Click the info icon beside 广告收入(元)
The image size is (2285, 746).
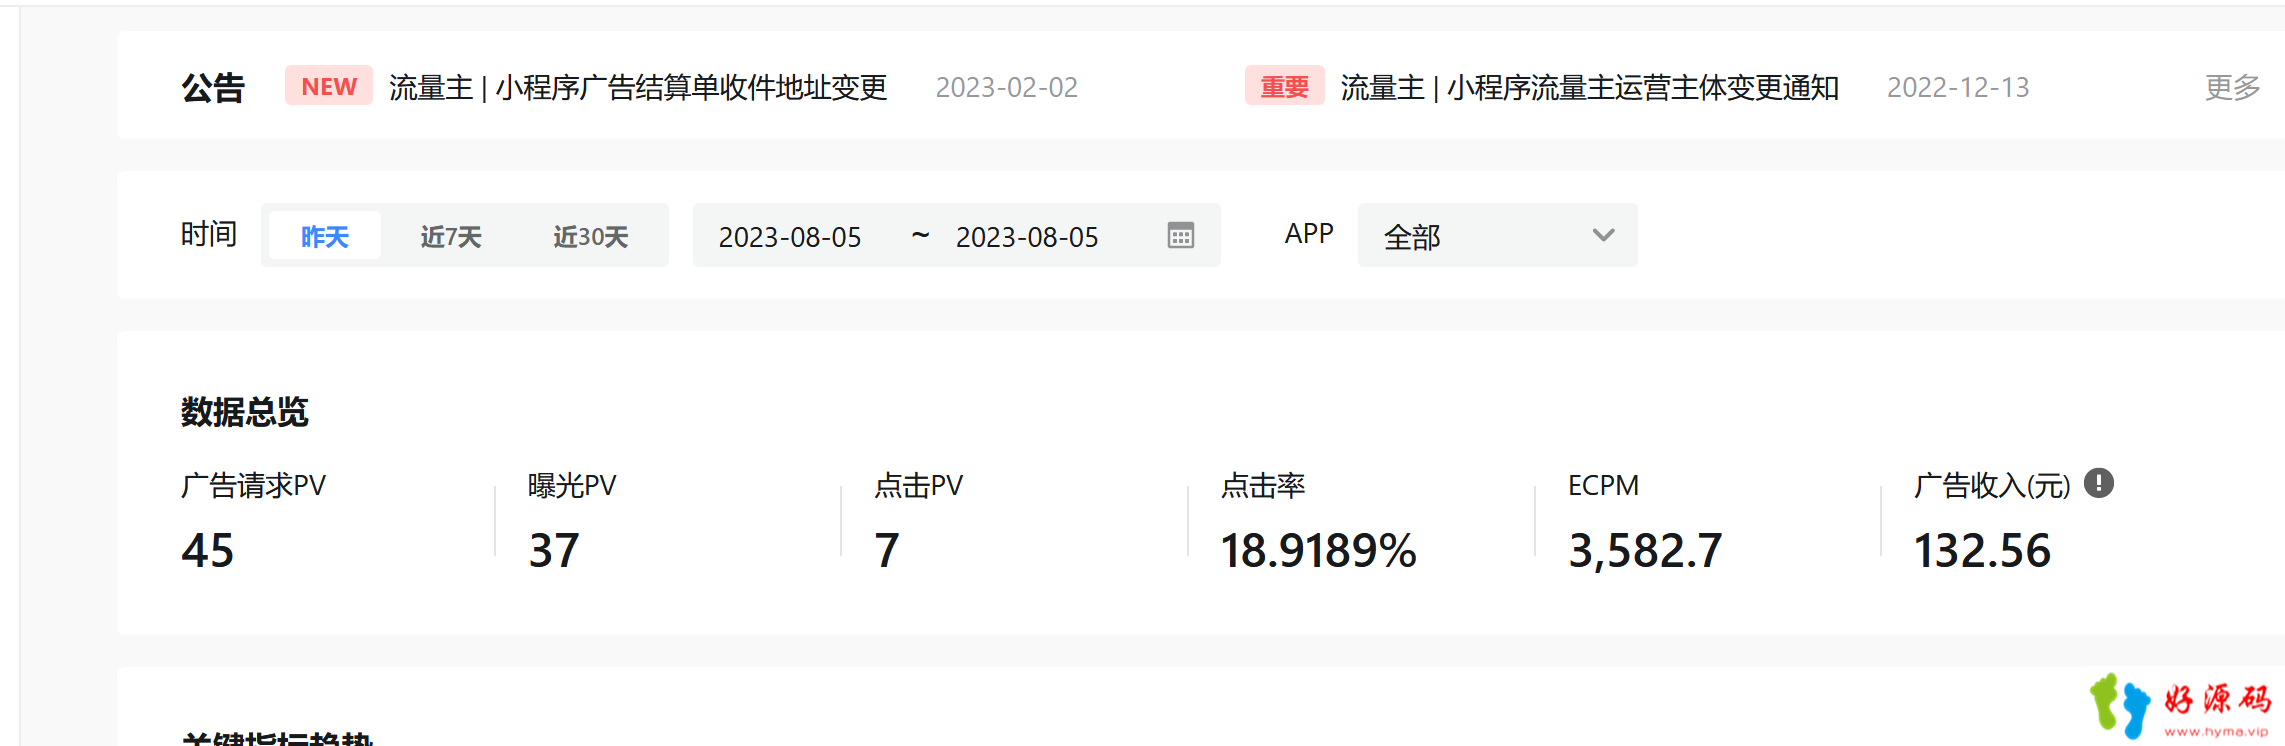click(x=2098, y=484)
